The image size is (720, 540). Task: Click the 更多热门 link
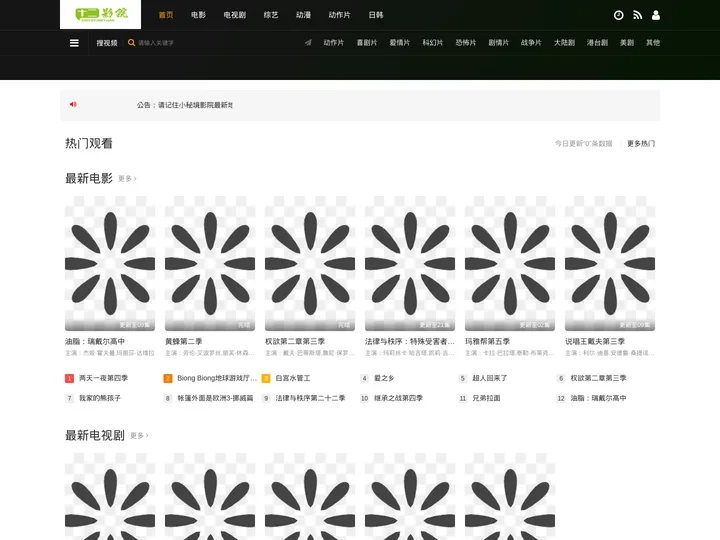(641, 144)
